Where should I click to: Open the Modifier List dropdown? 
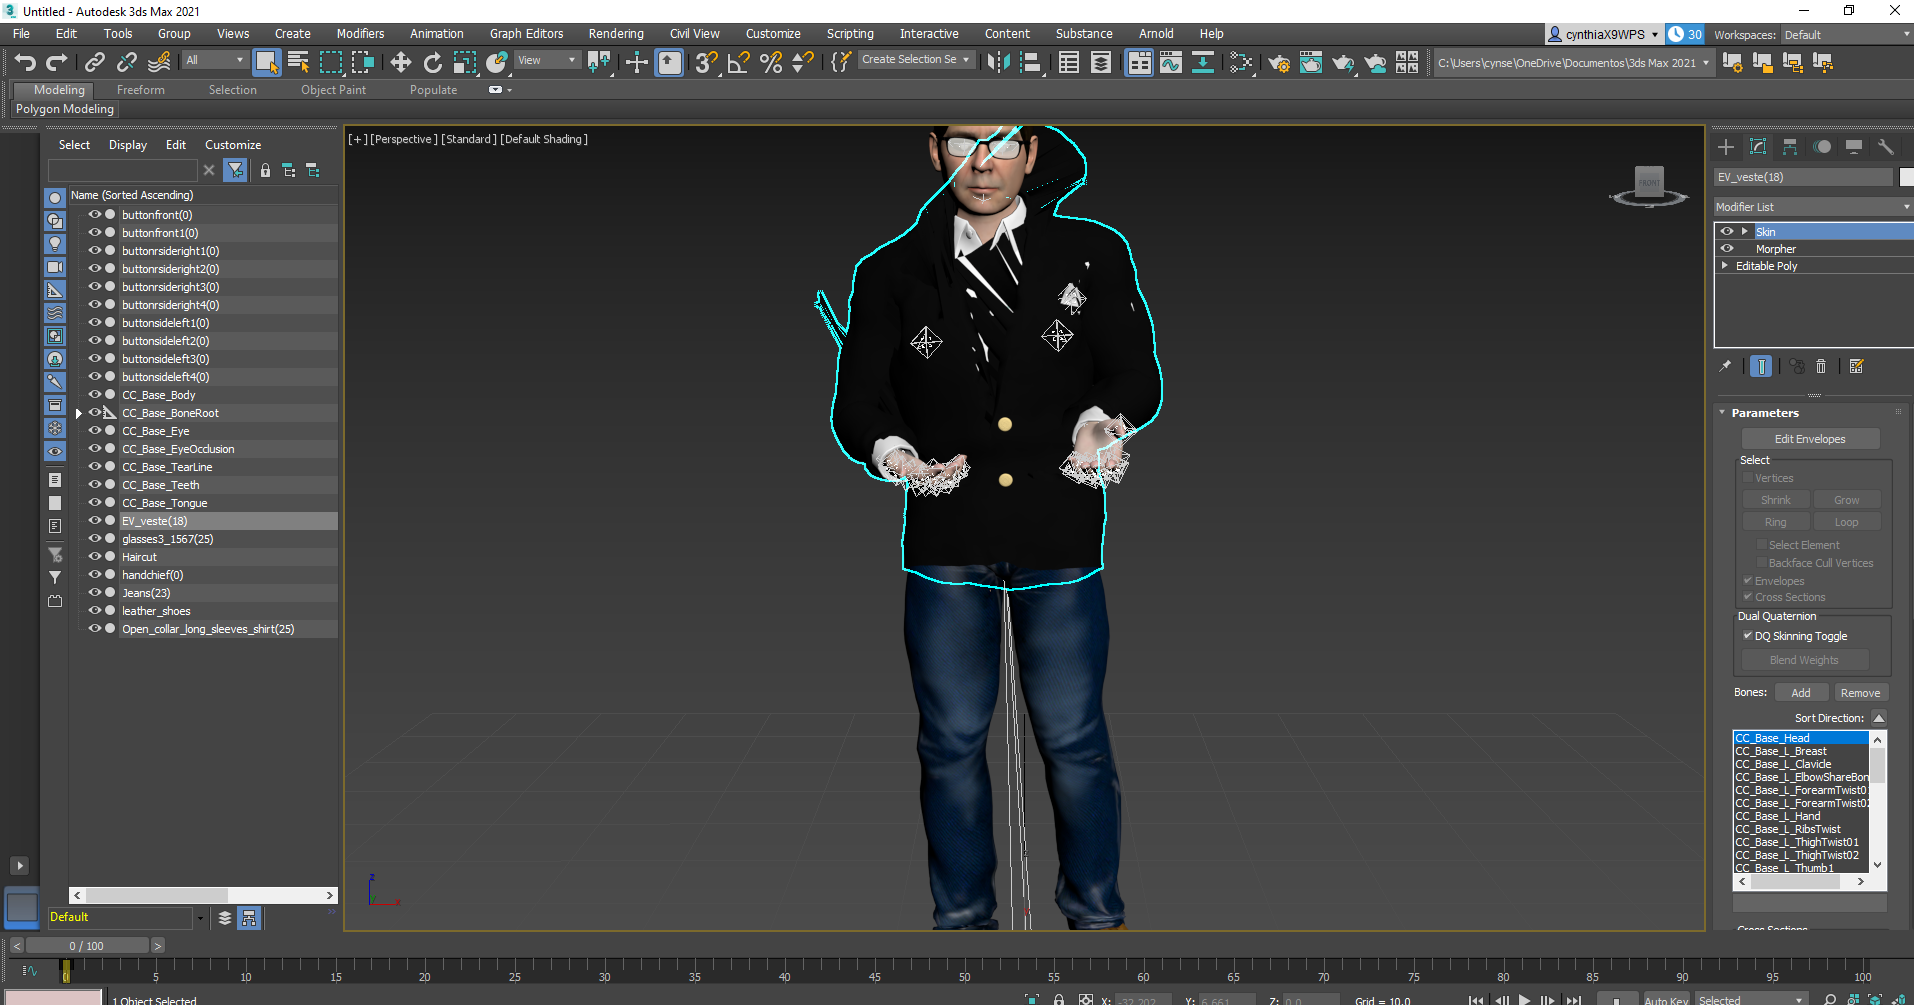point(1813,207)
